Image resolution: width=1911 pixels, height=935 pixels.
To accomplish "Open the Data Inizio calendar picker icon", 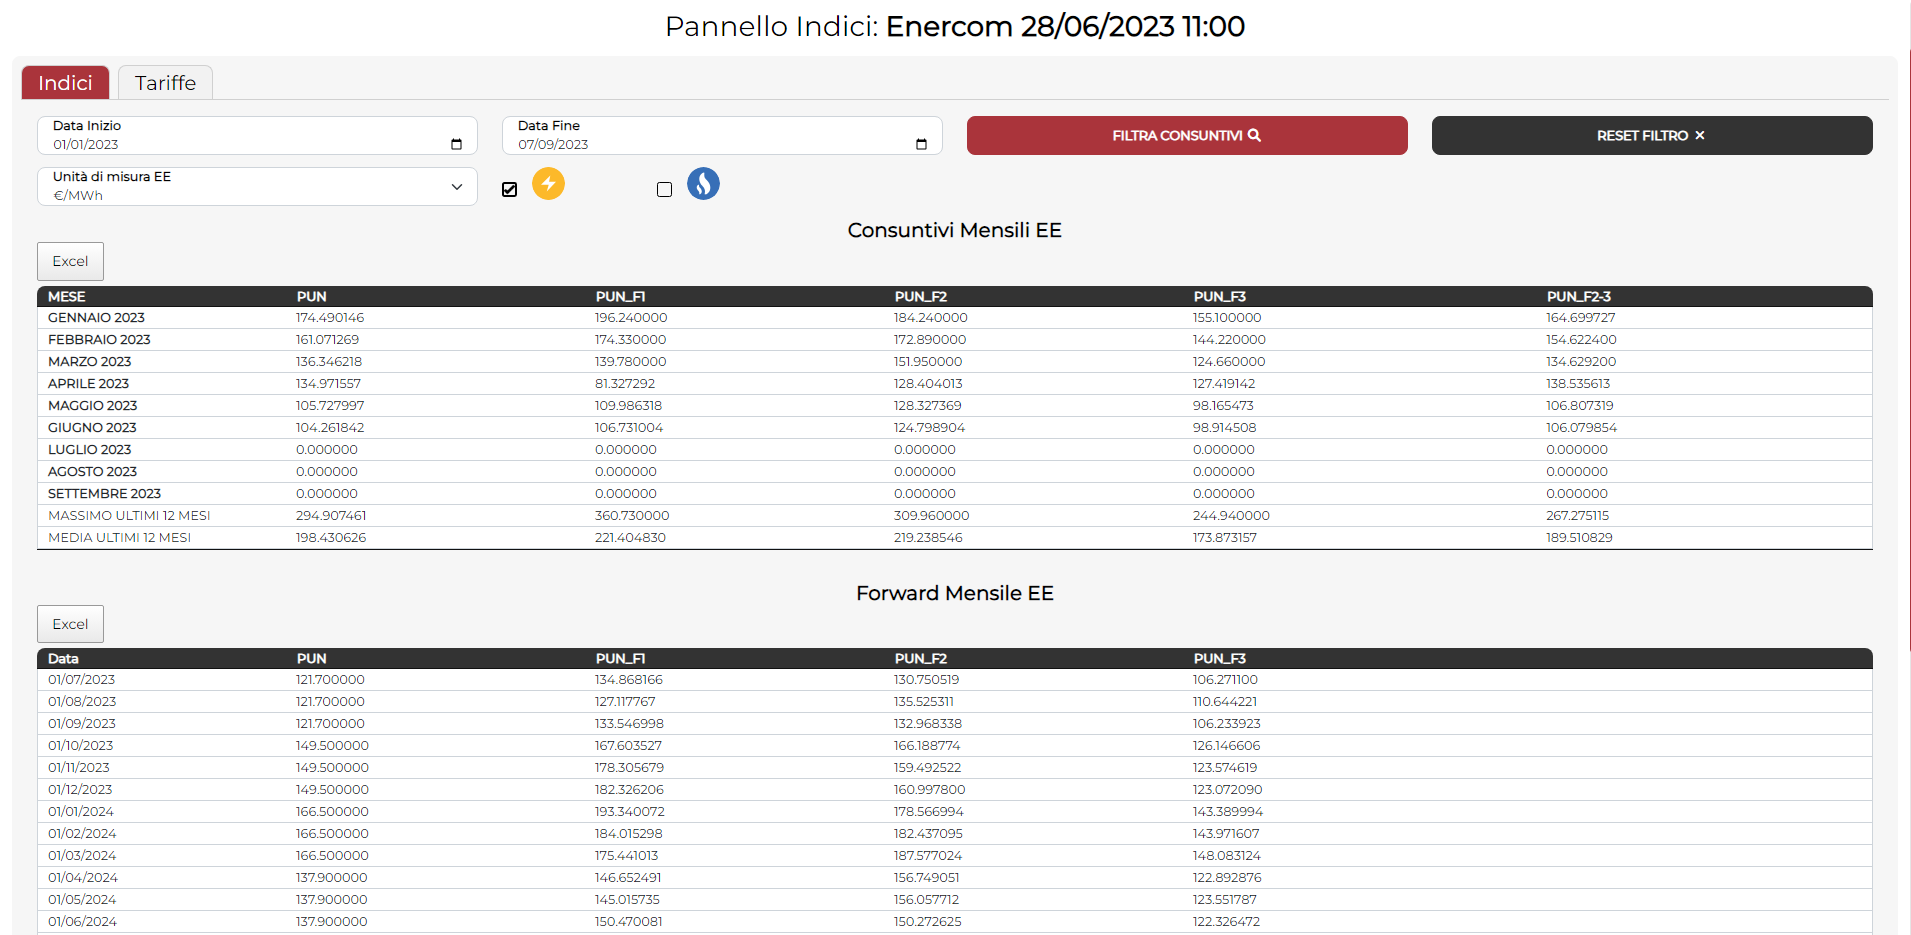I will click(x=456, y=145).
